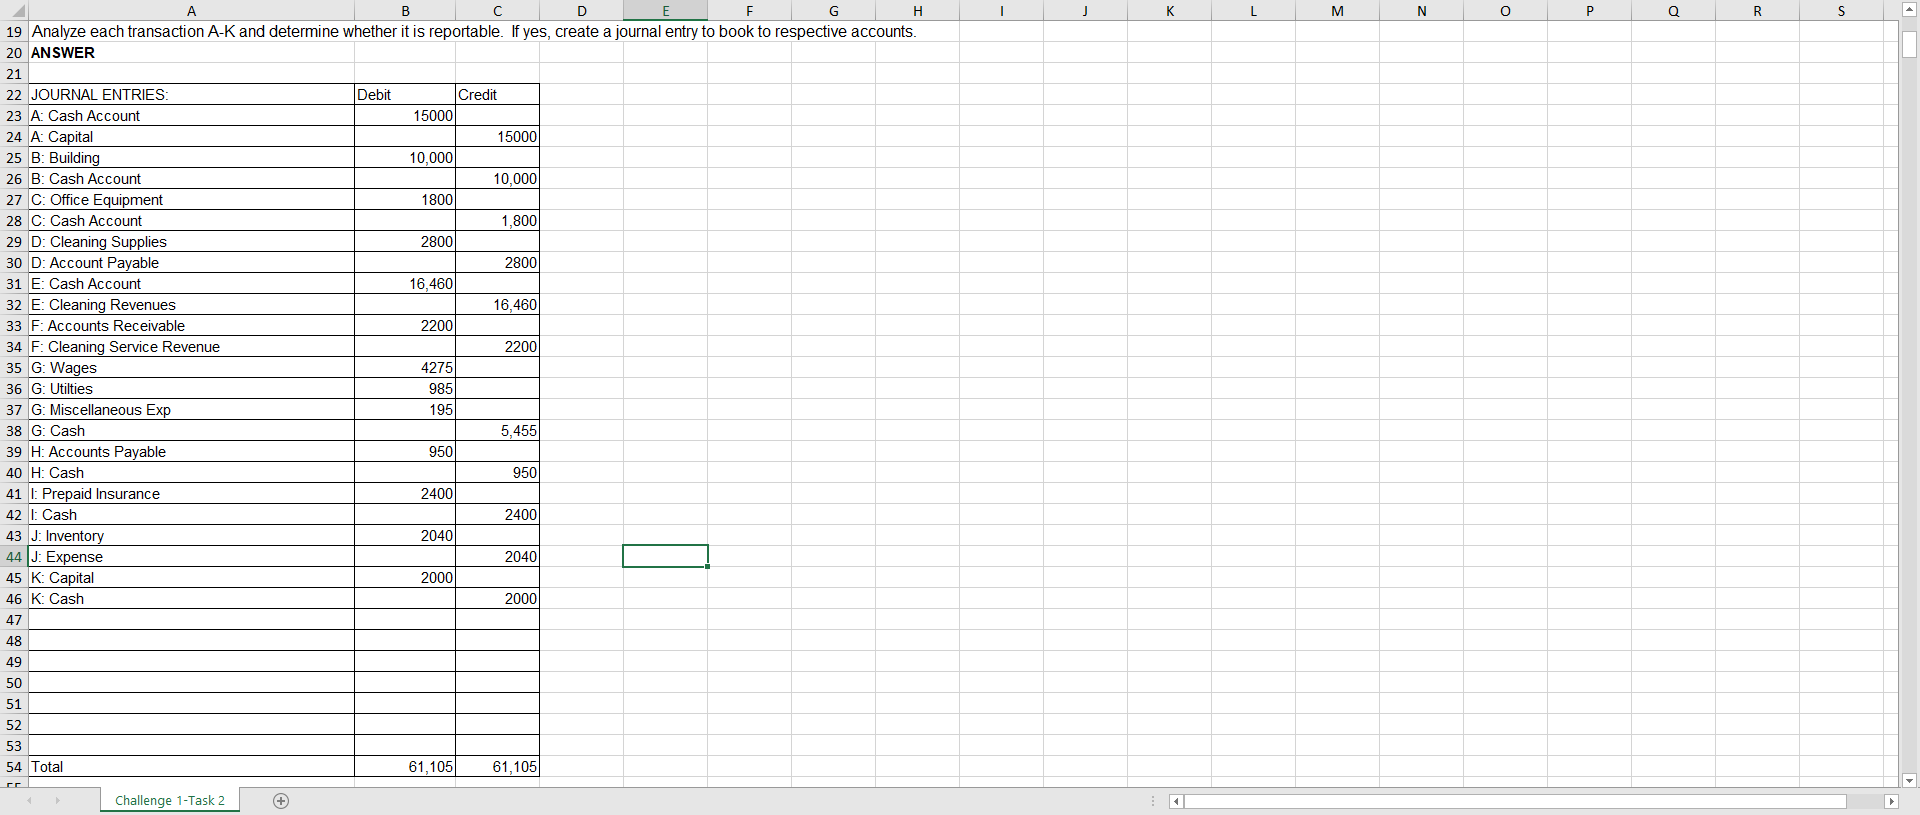Click next sheet navigation arrow

point(58,801)
